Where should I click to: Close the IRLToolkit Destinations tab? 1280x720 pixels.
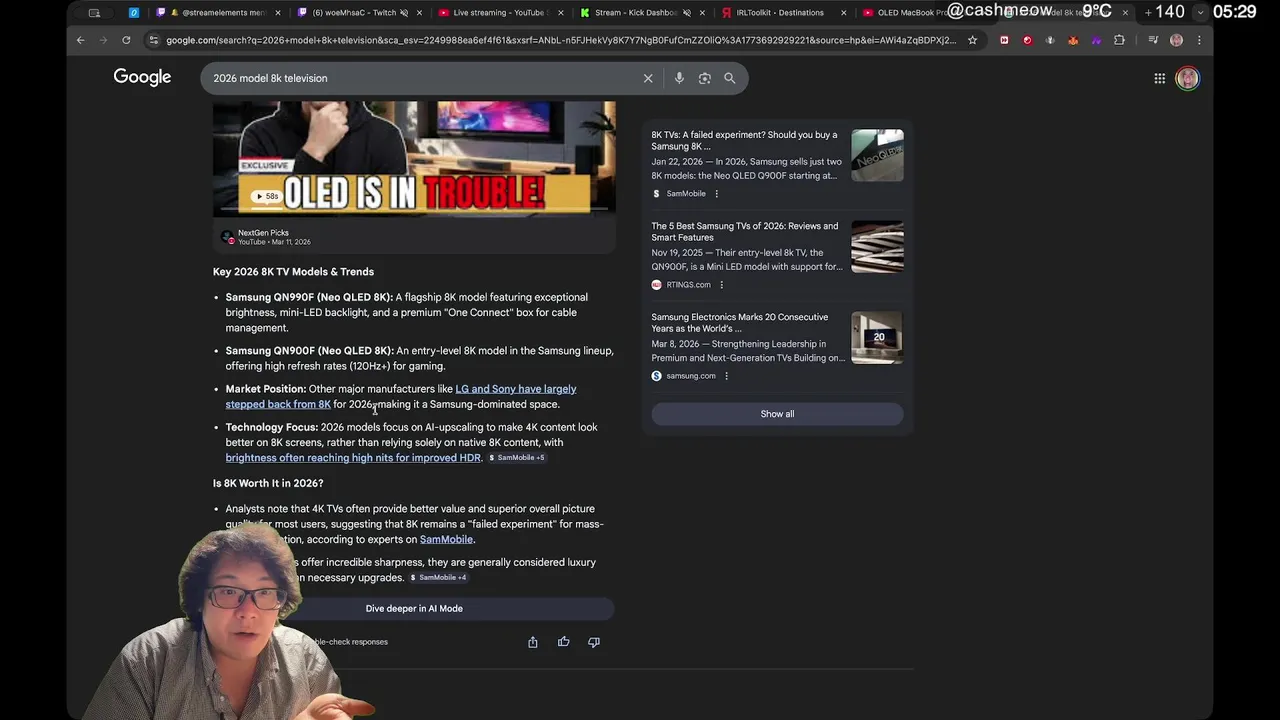[x=844, y=13]
